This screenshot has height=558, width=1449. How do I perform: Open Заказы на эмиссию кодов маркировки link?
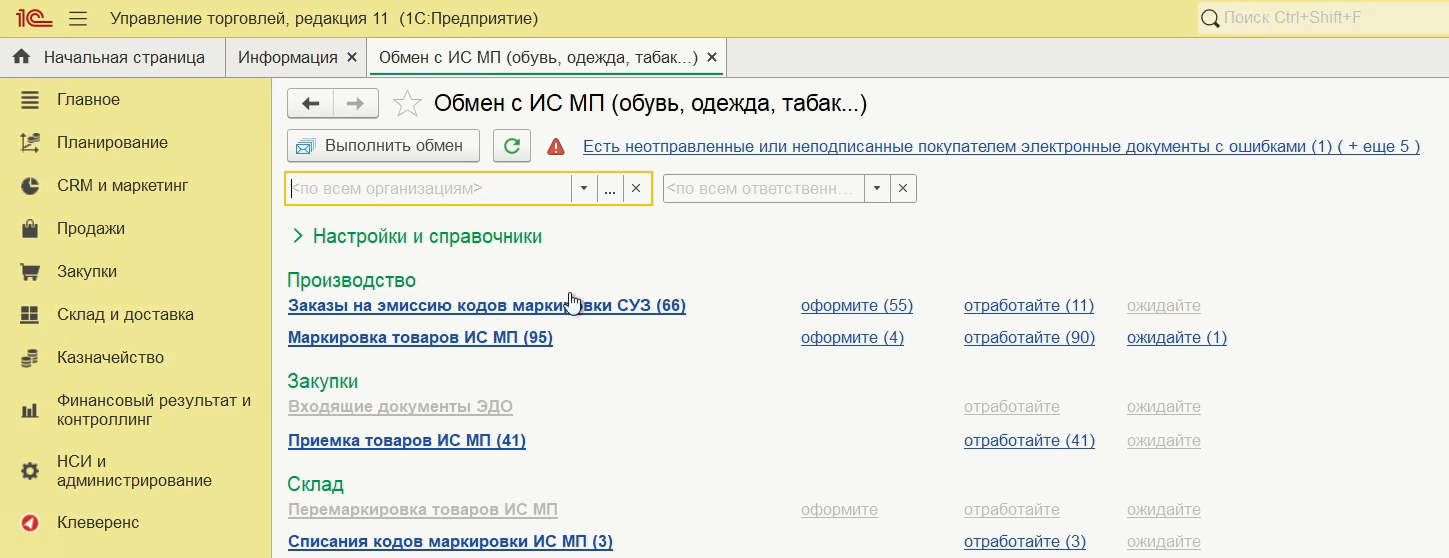486,306
